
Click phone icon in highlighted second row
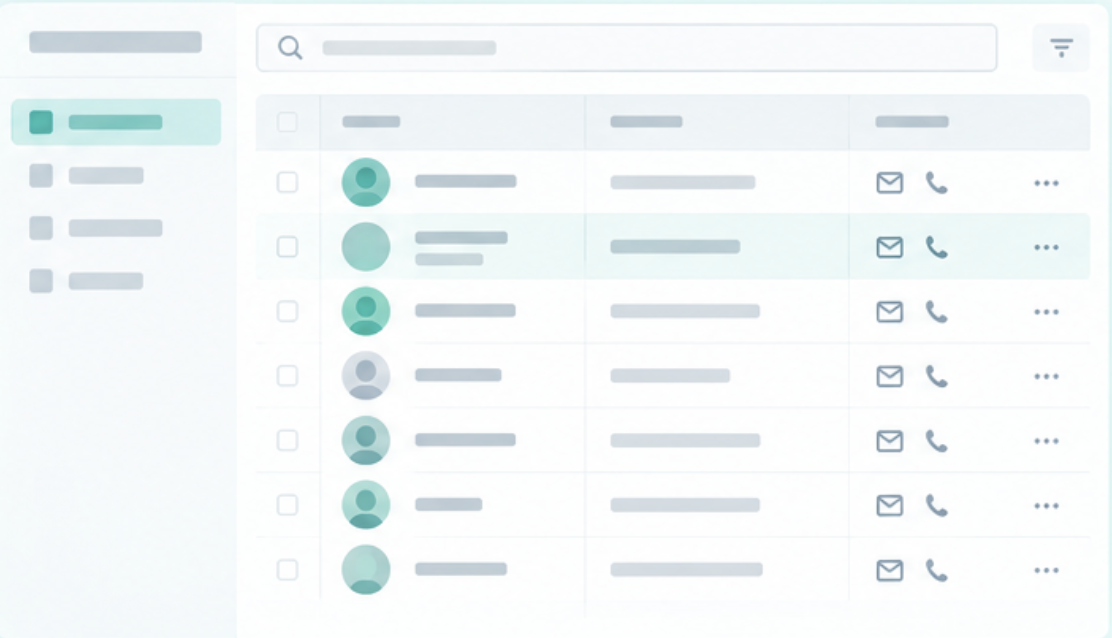[x=936, y=247]
